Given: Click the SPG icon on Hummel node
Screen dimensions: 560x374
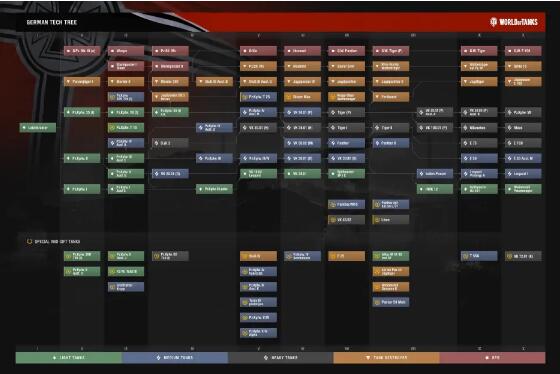Looking at the screenshot, I should click(x=289, y=51).
